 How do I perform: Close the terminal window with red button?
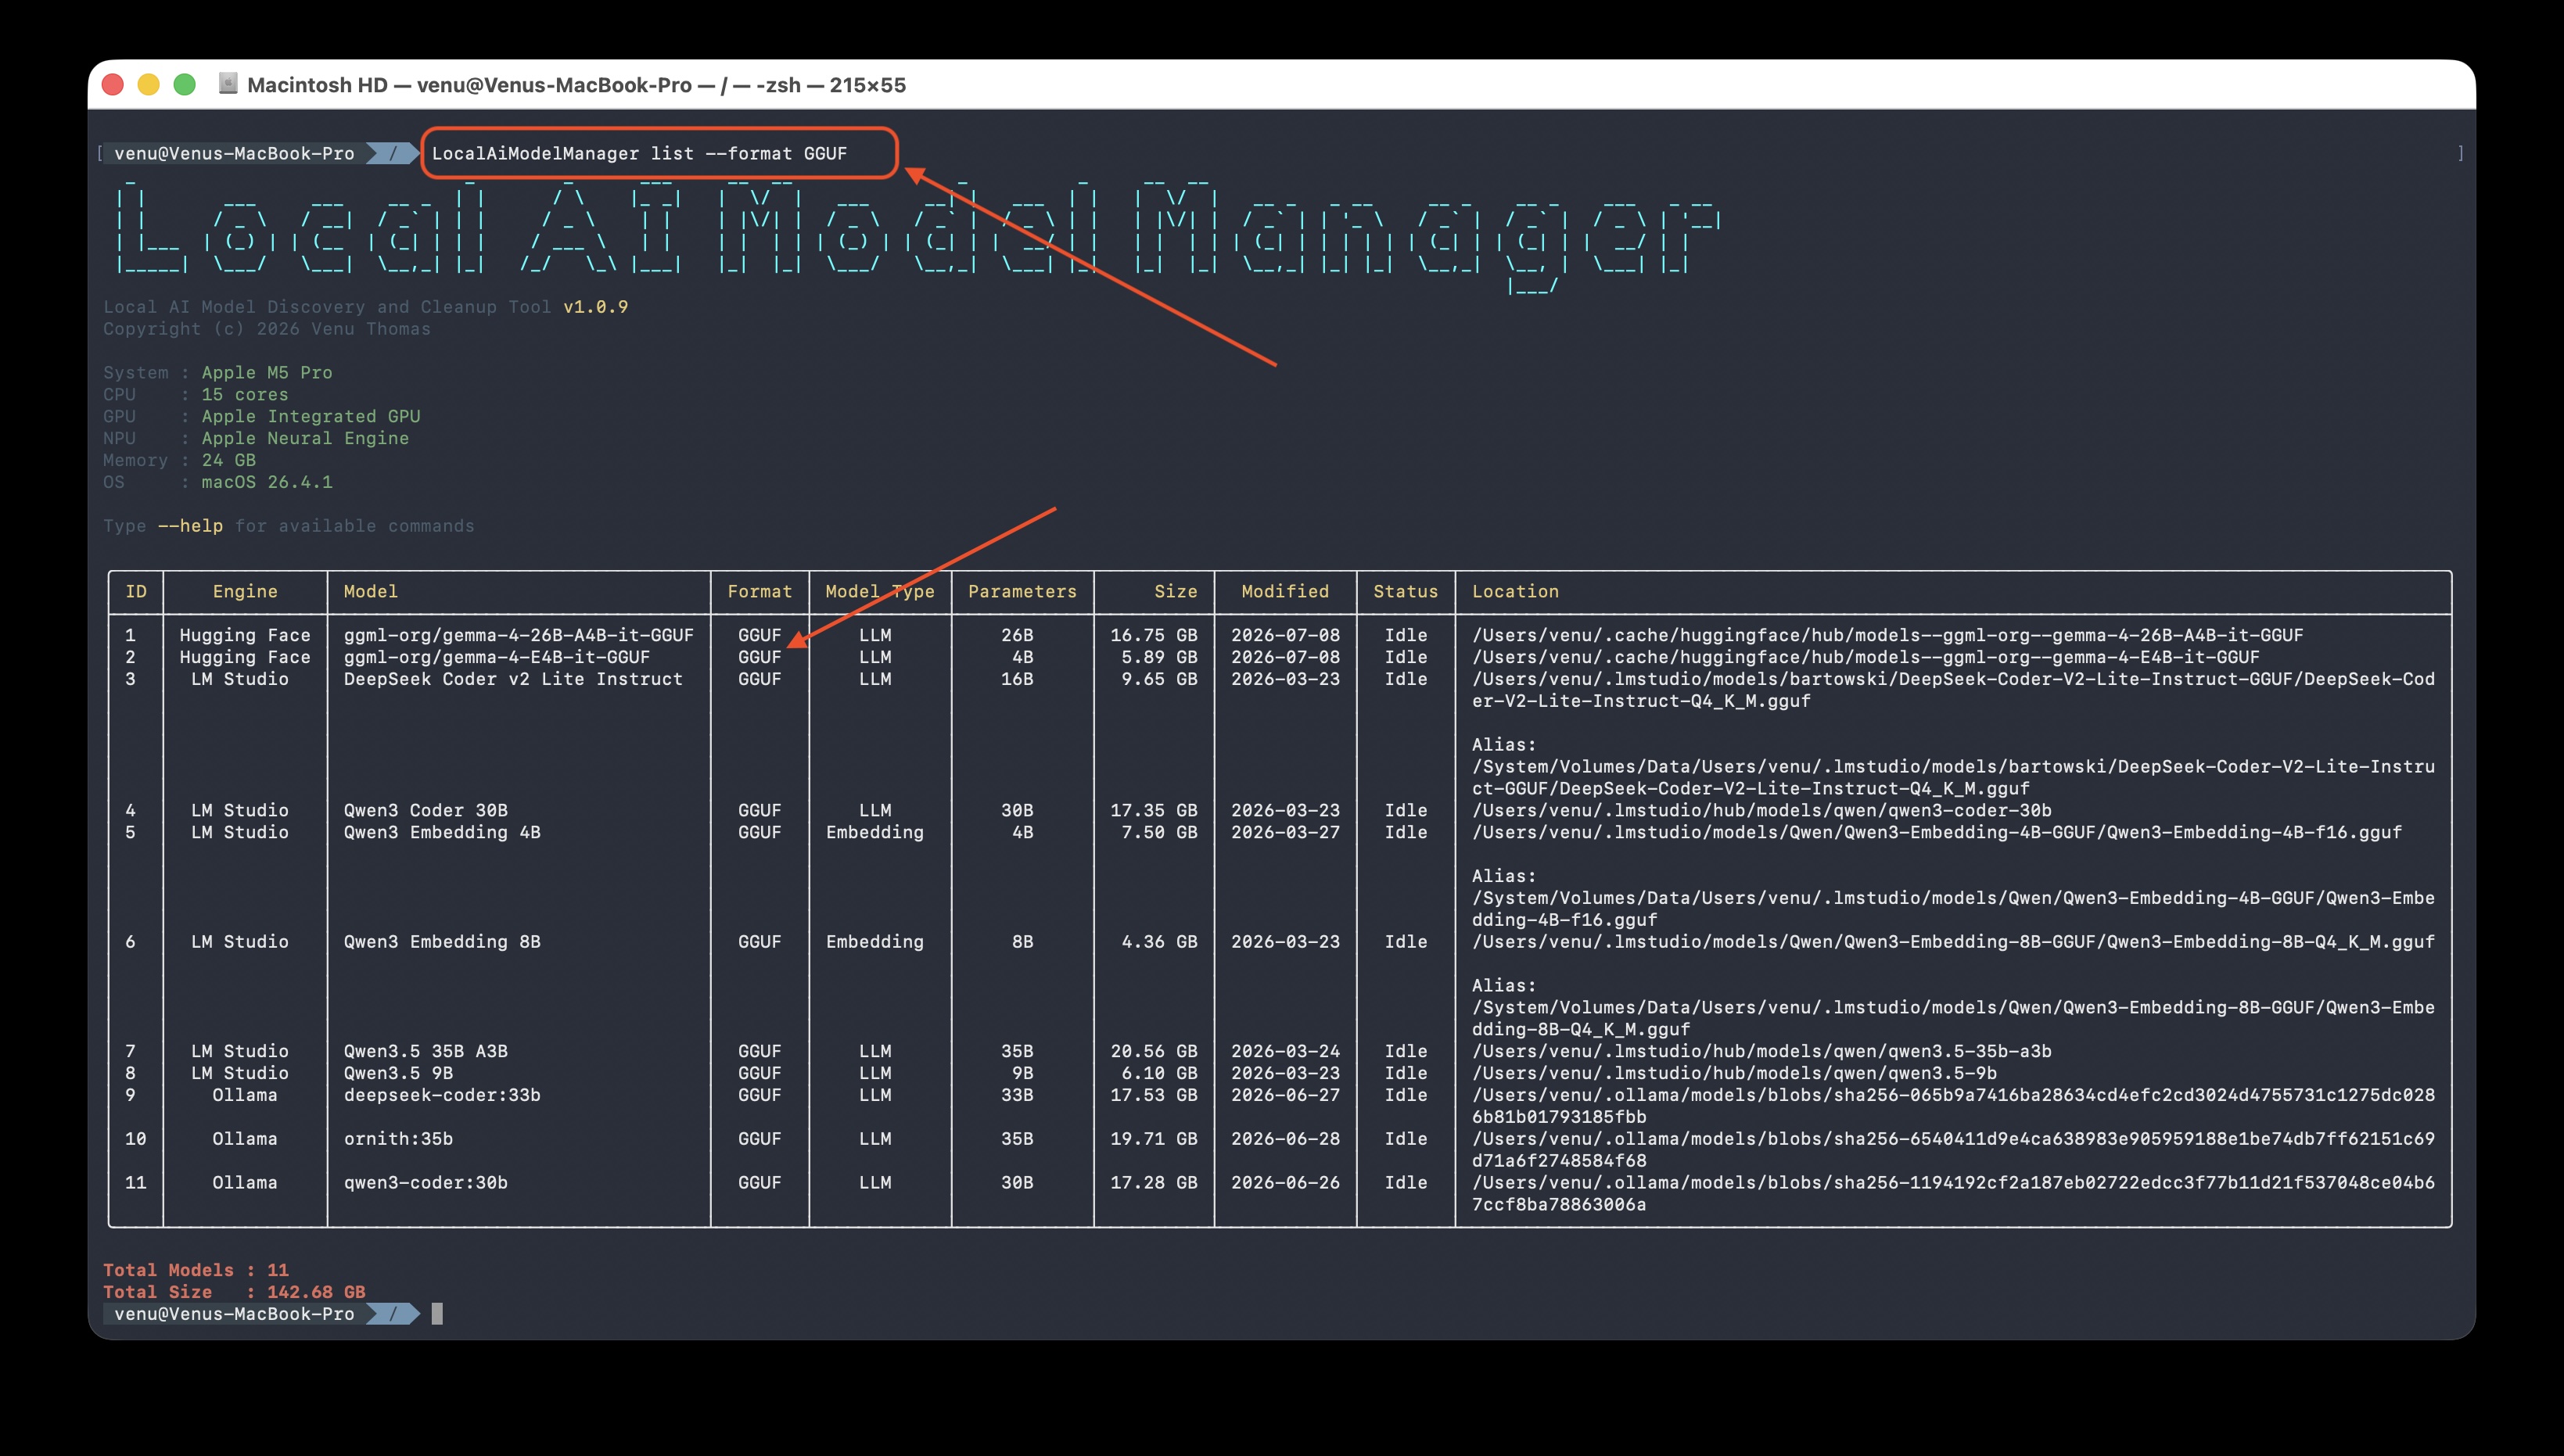[x=113, y=85]
